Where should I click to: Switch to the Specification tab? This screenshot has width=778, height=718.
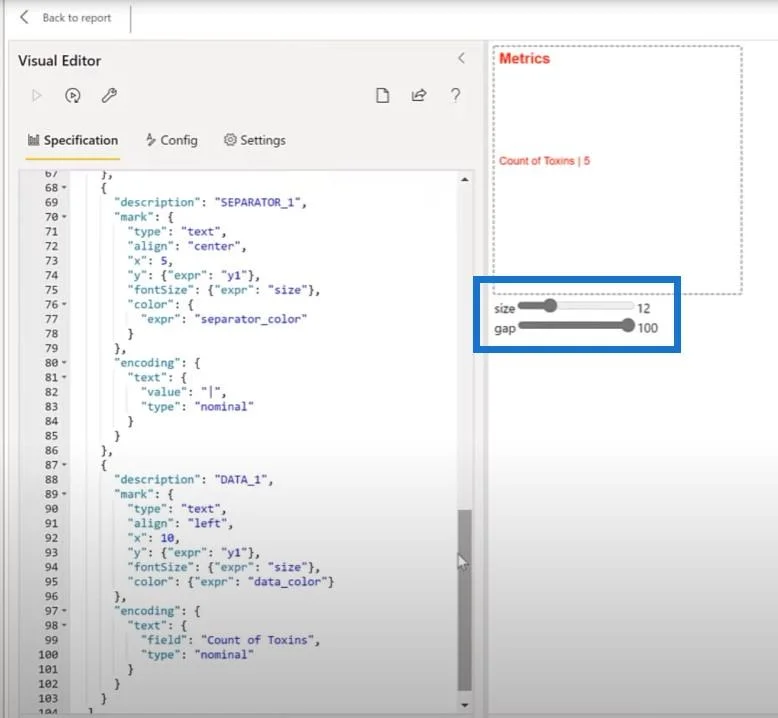click(x=73, y=140)
